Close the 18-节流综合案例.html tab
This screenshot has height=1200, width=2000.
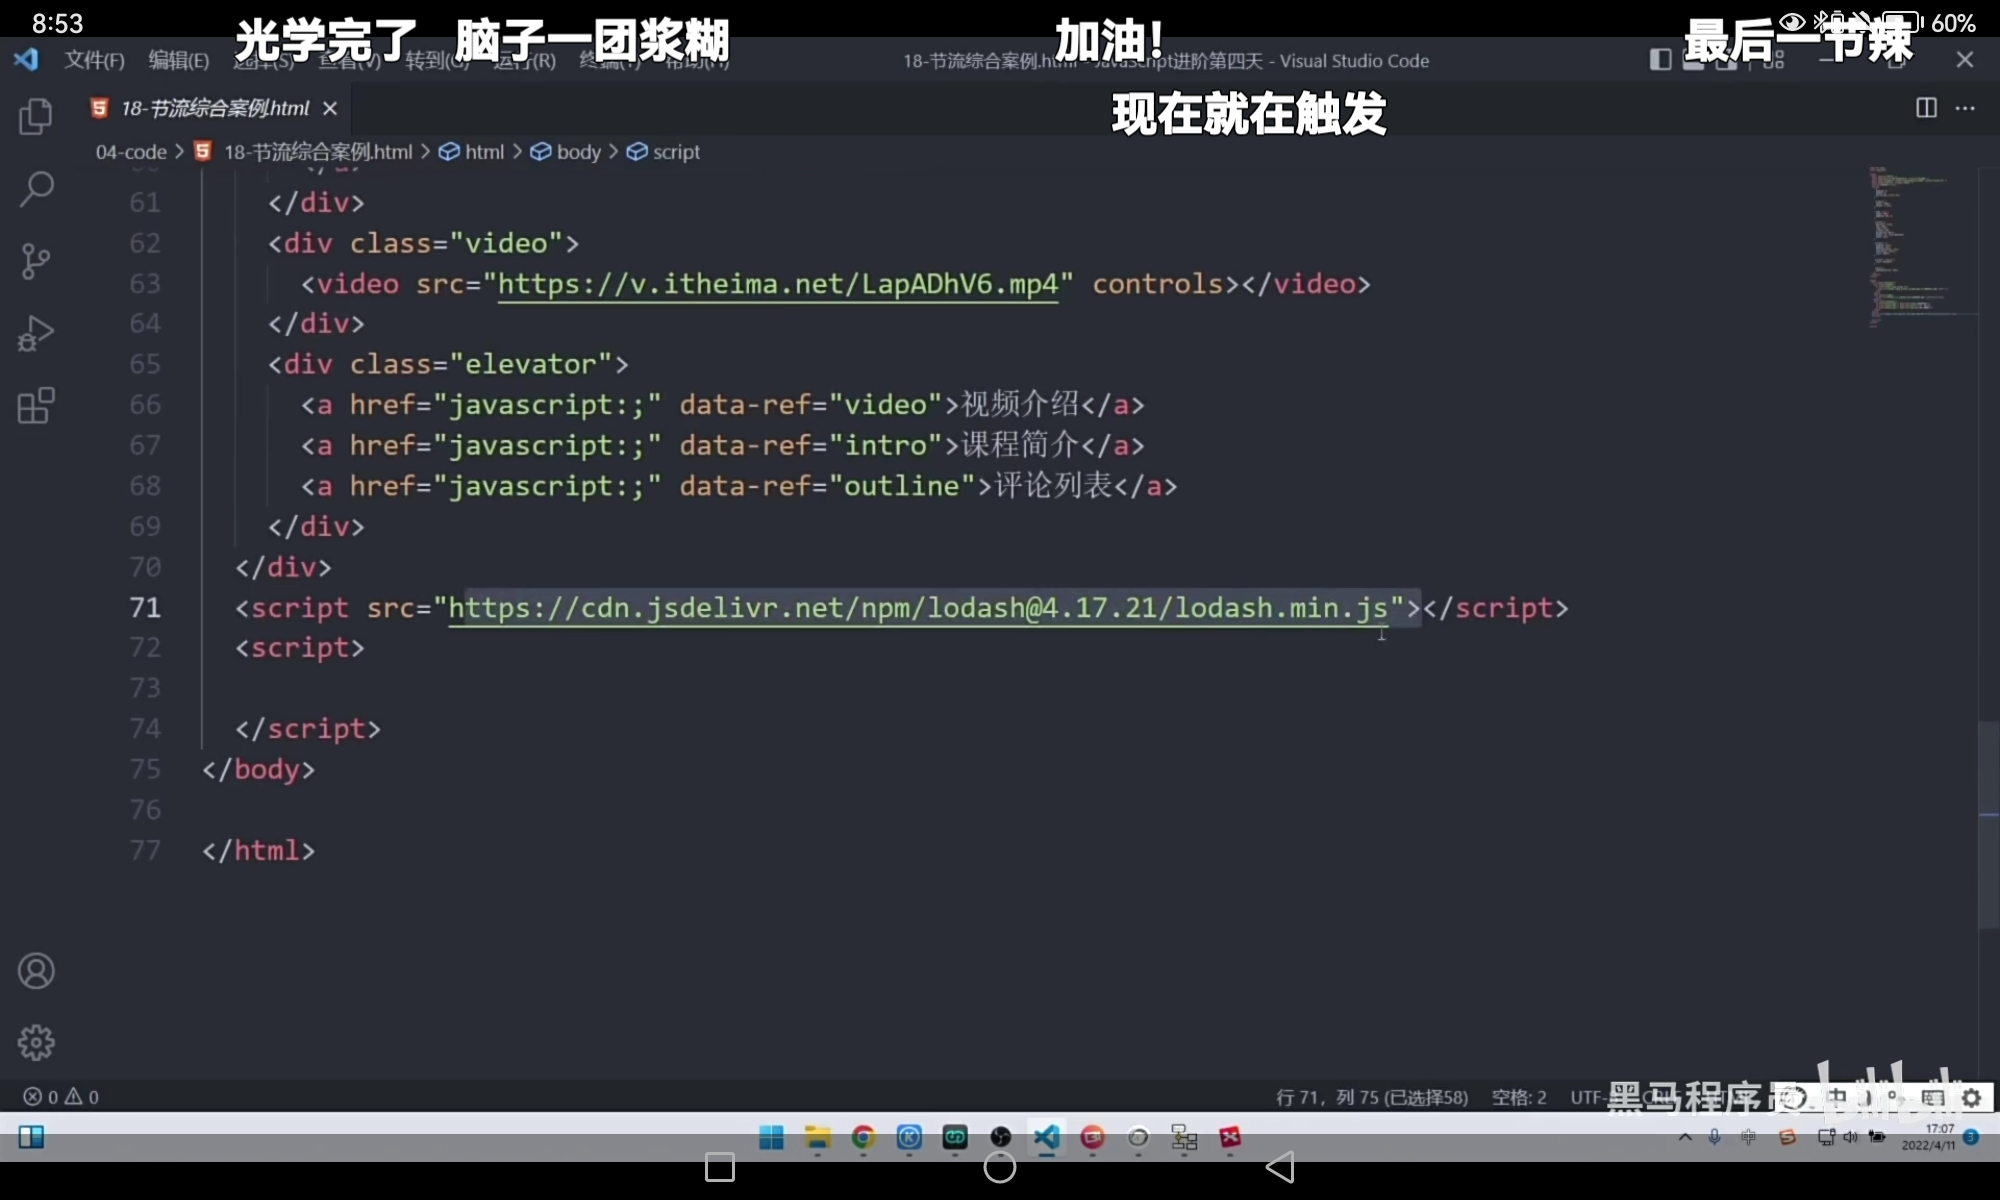(x=330, y=108)
